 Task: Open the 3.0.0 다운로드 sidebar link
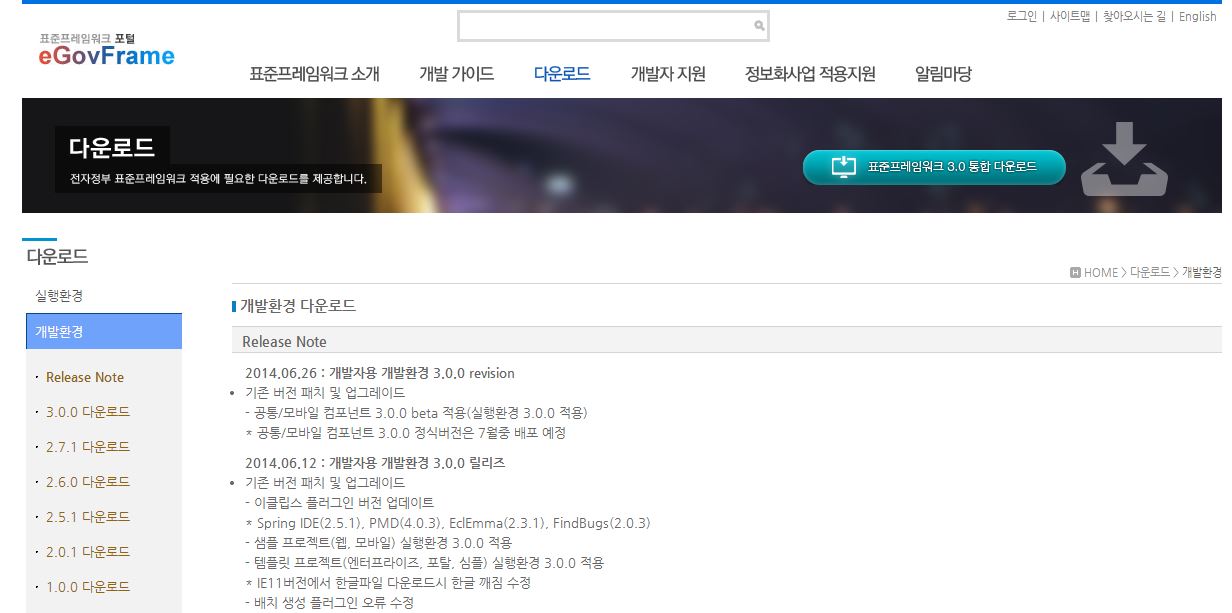click(x=88, y=412)
